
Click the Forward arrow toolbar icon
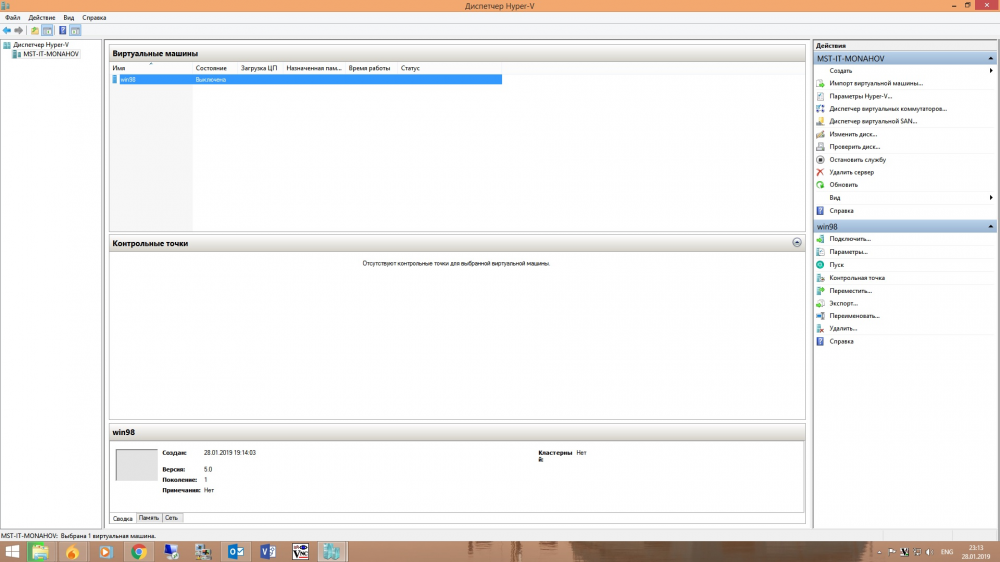[x=18, y=31]
